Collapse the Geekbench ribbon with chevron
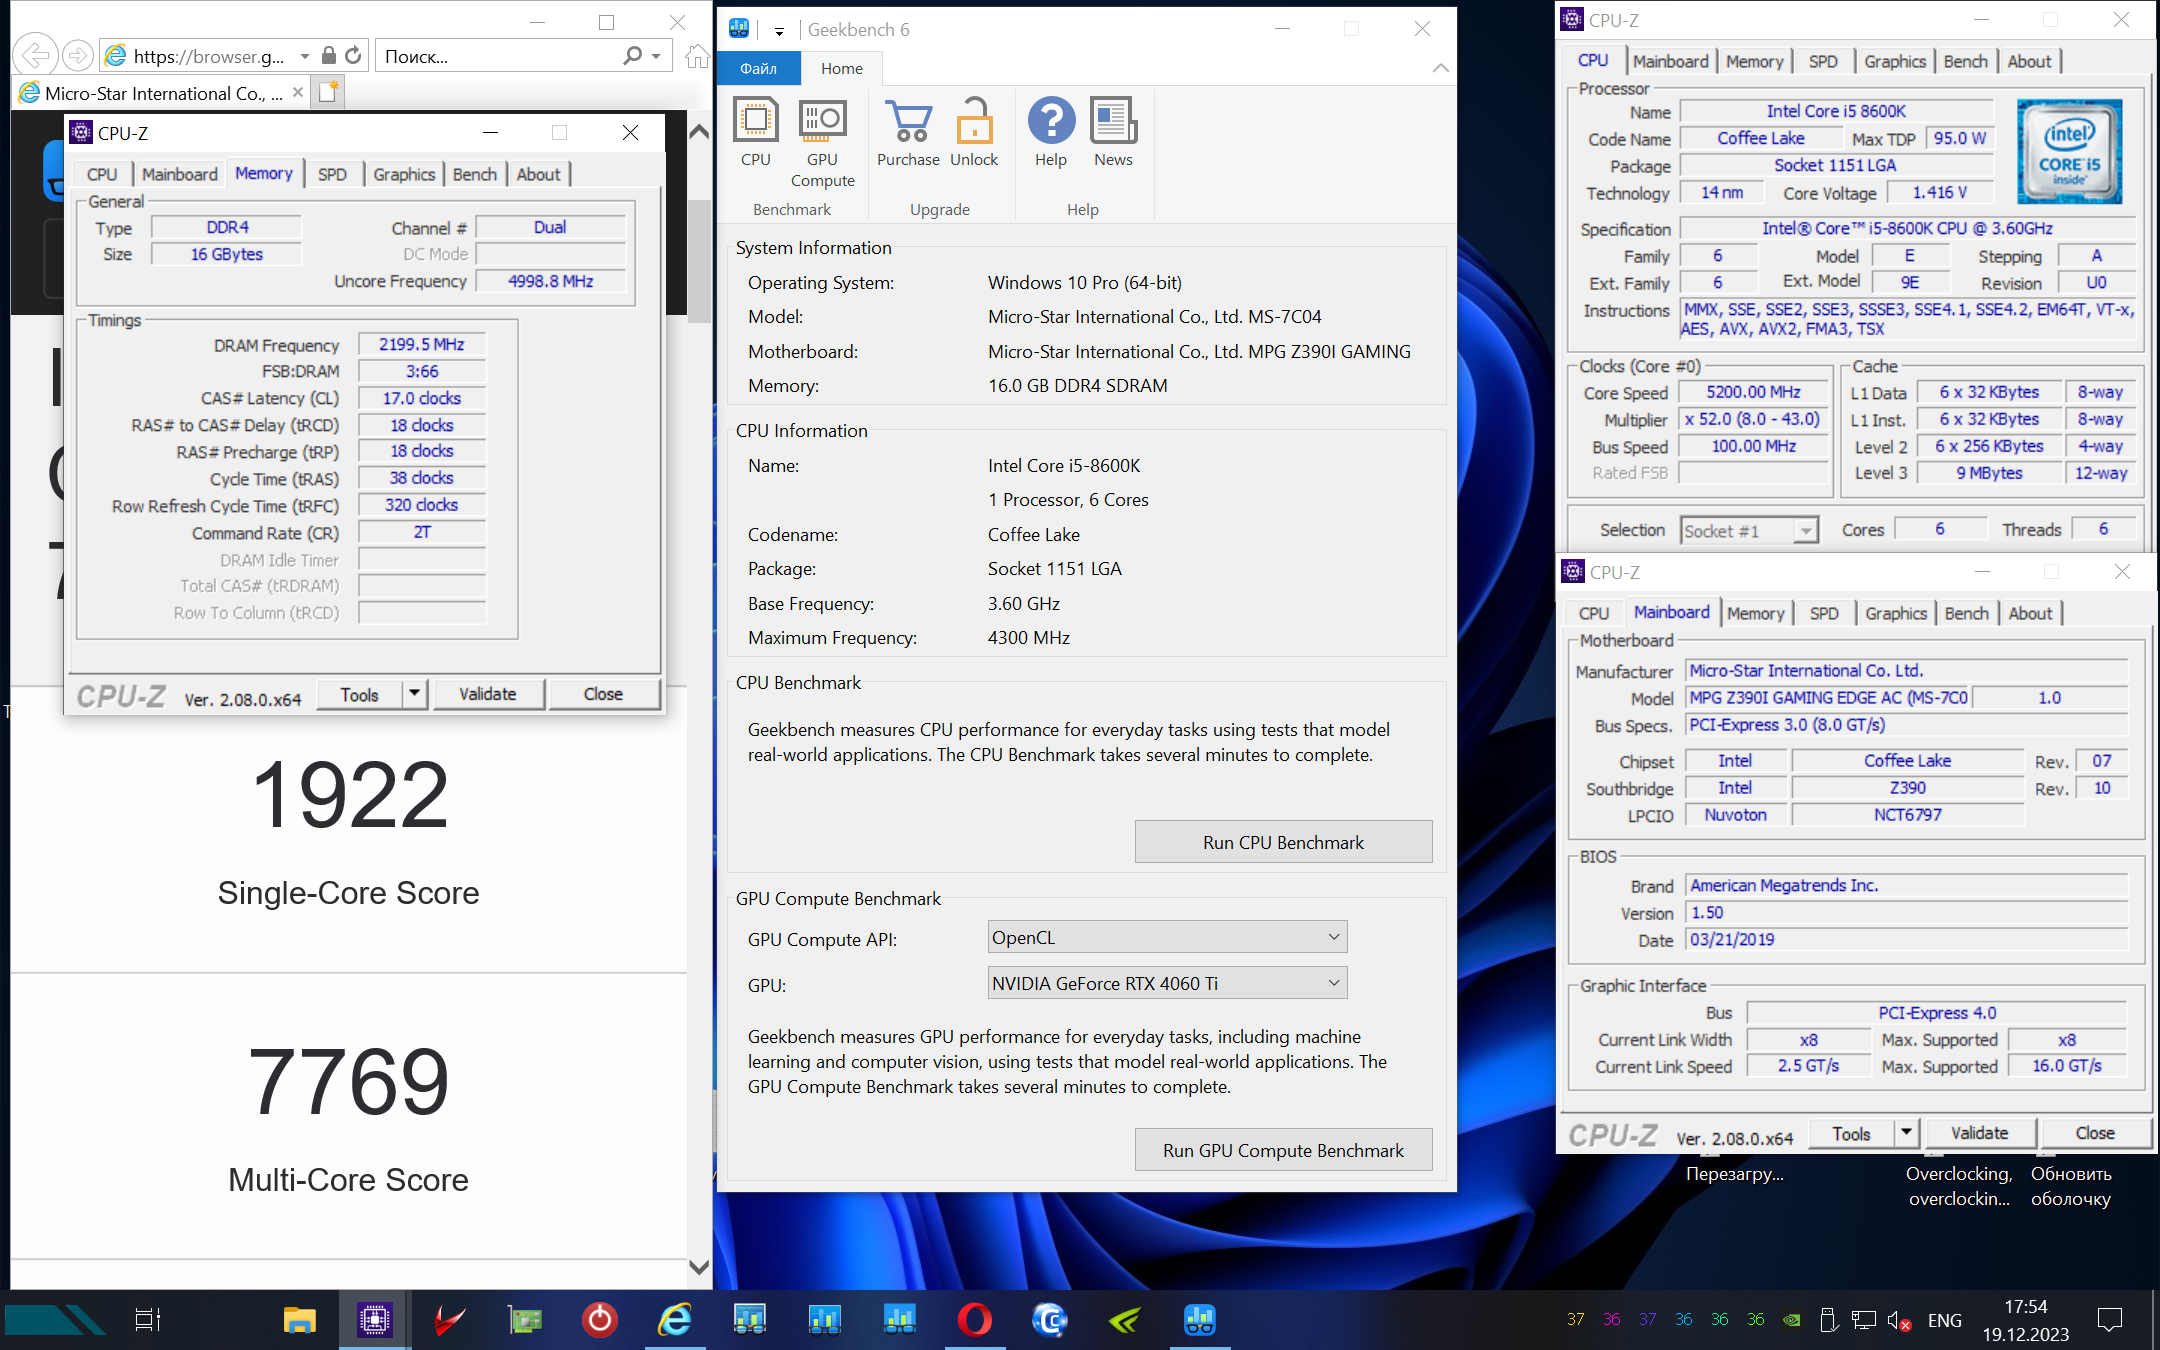 click(x=1440, y=68)
